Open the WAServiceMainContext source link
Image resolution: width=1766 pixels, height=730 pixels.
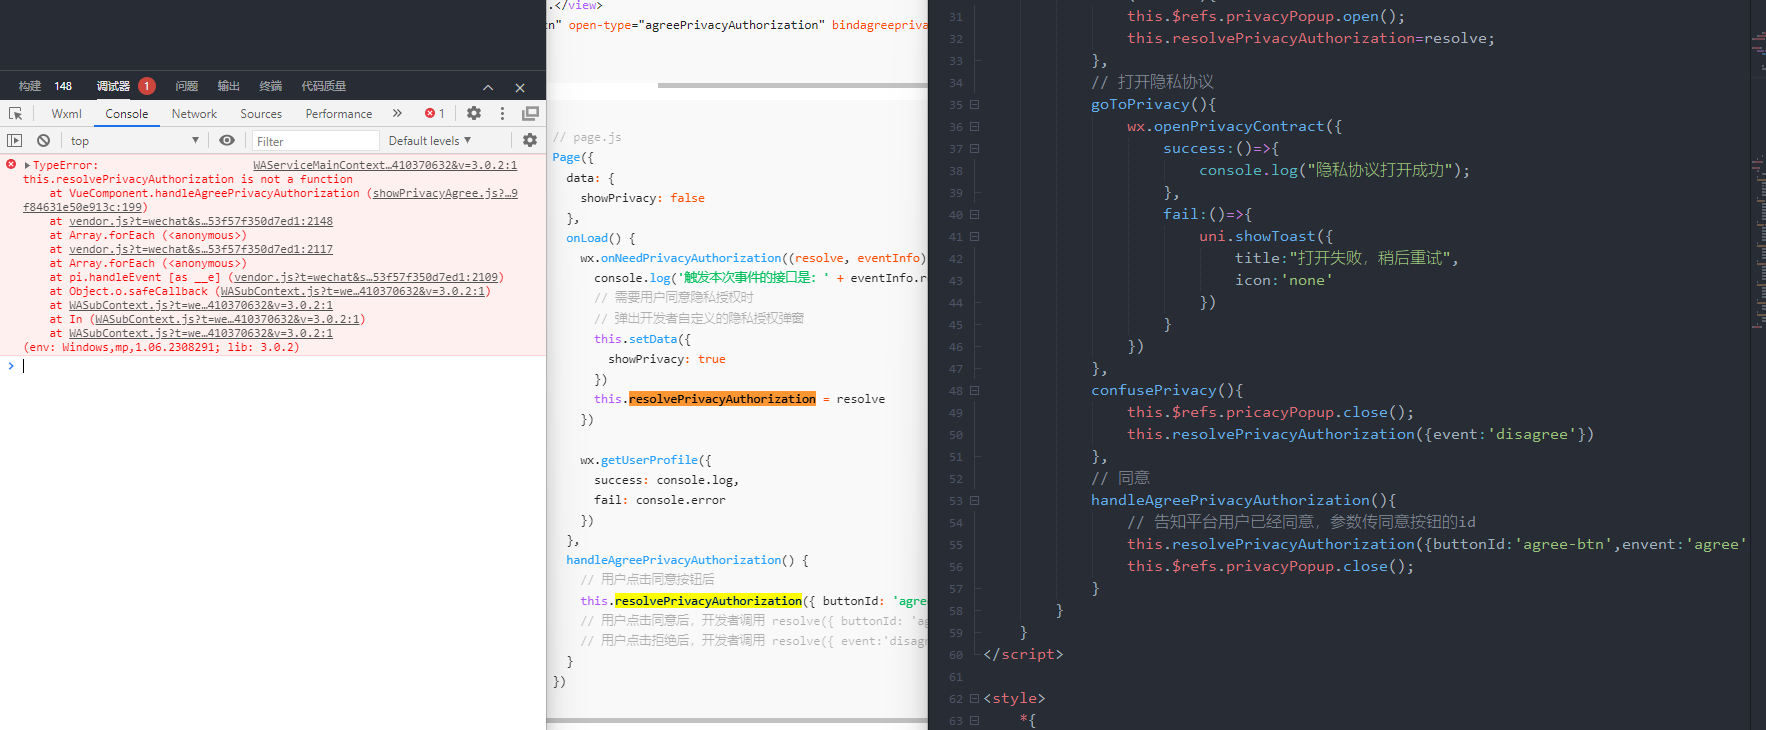click(385, 165)
